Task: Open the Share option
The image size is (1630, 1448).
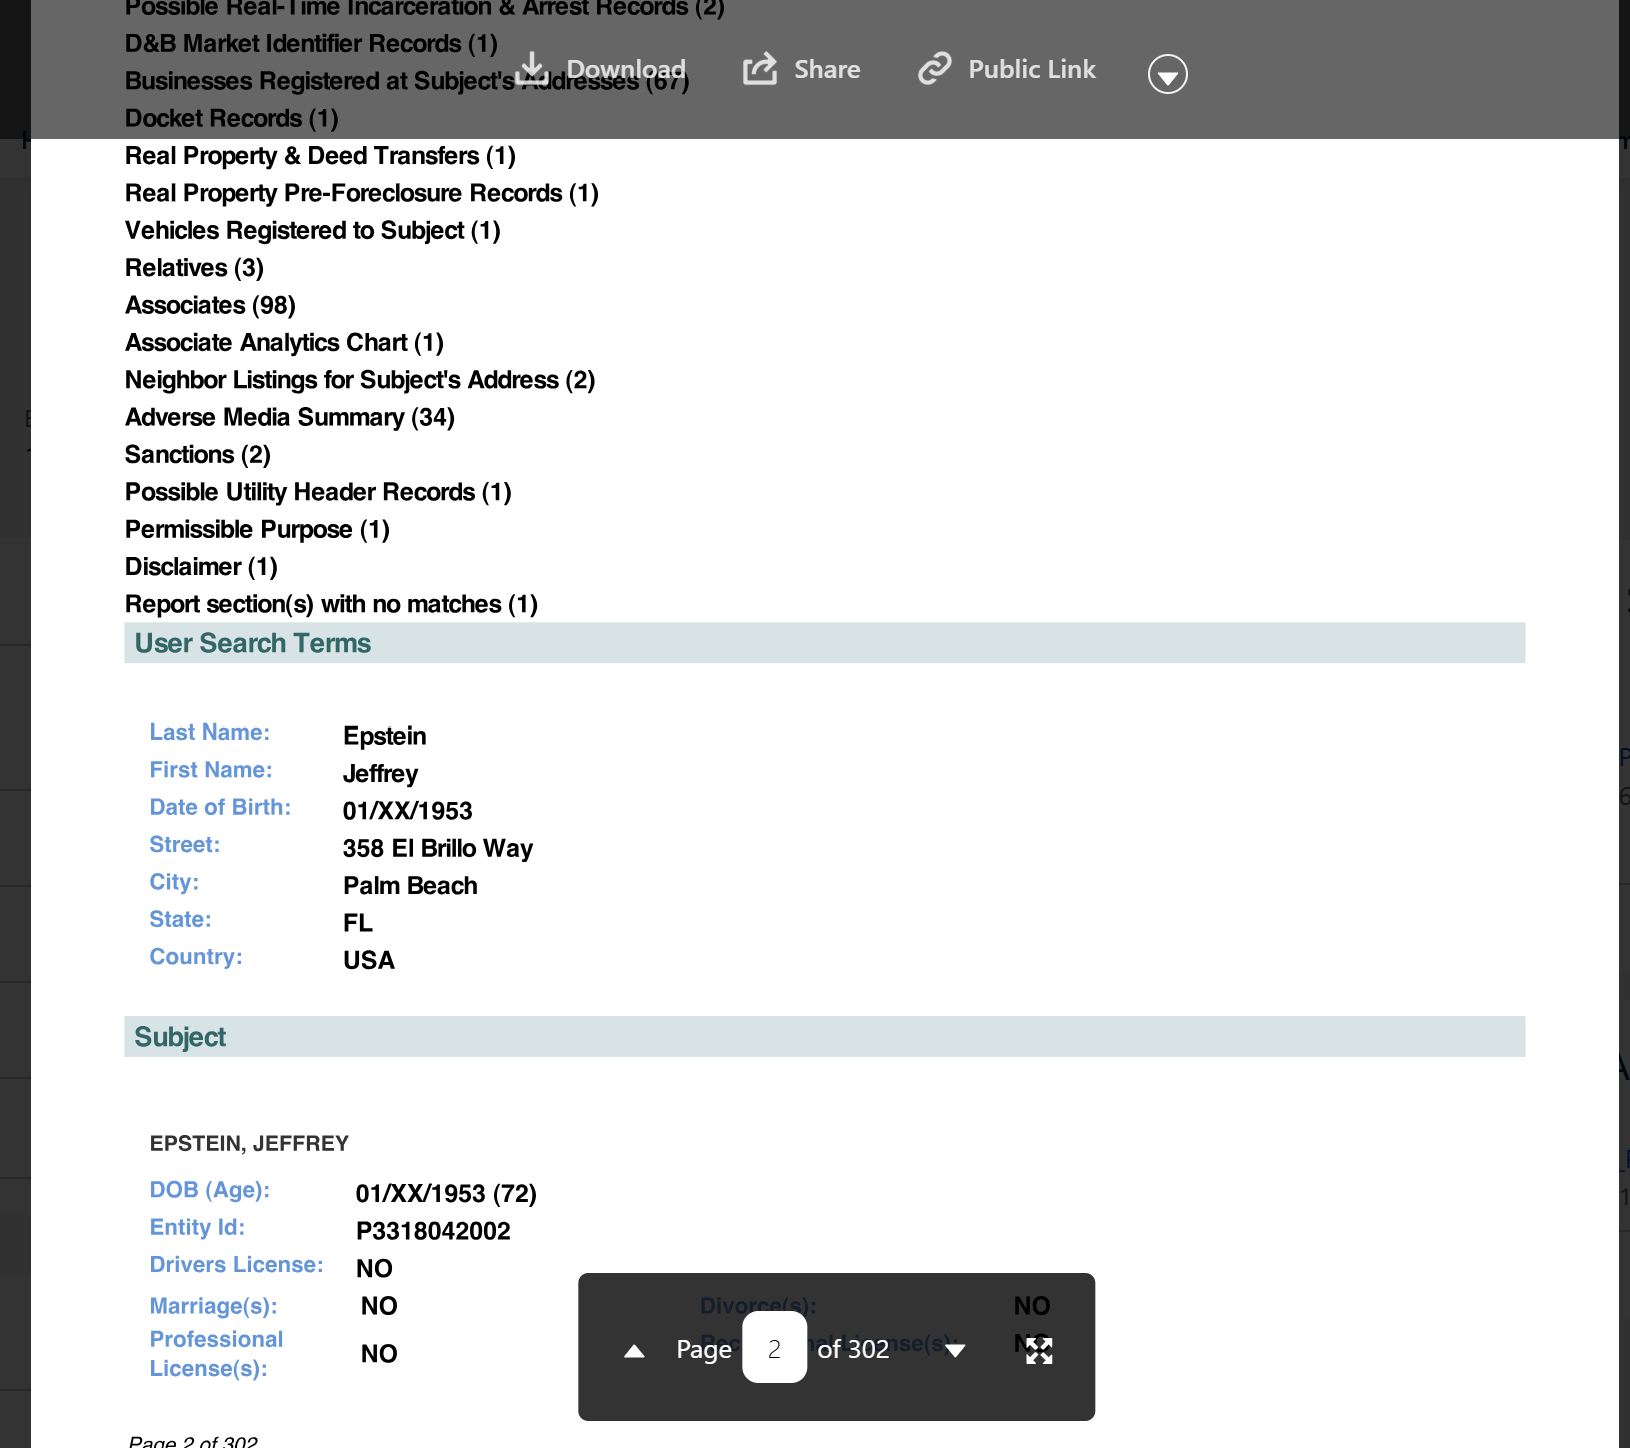Action: (x=801, y=69)
